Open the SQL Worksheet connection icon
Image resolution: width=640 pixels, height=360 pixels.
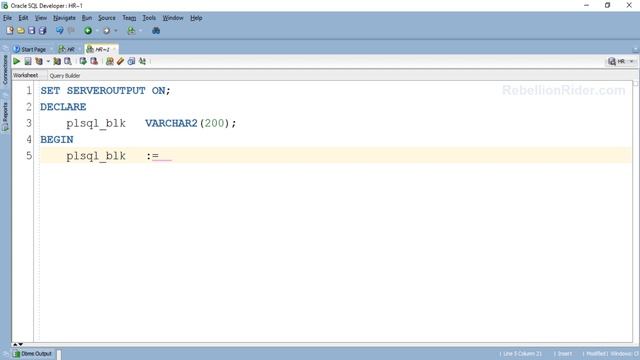point(131,31)
